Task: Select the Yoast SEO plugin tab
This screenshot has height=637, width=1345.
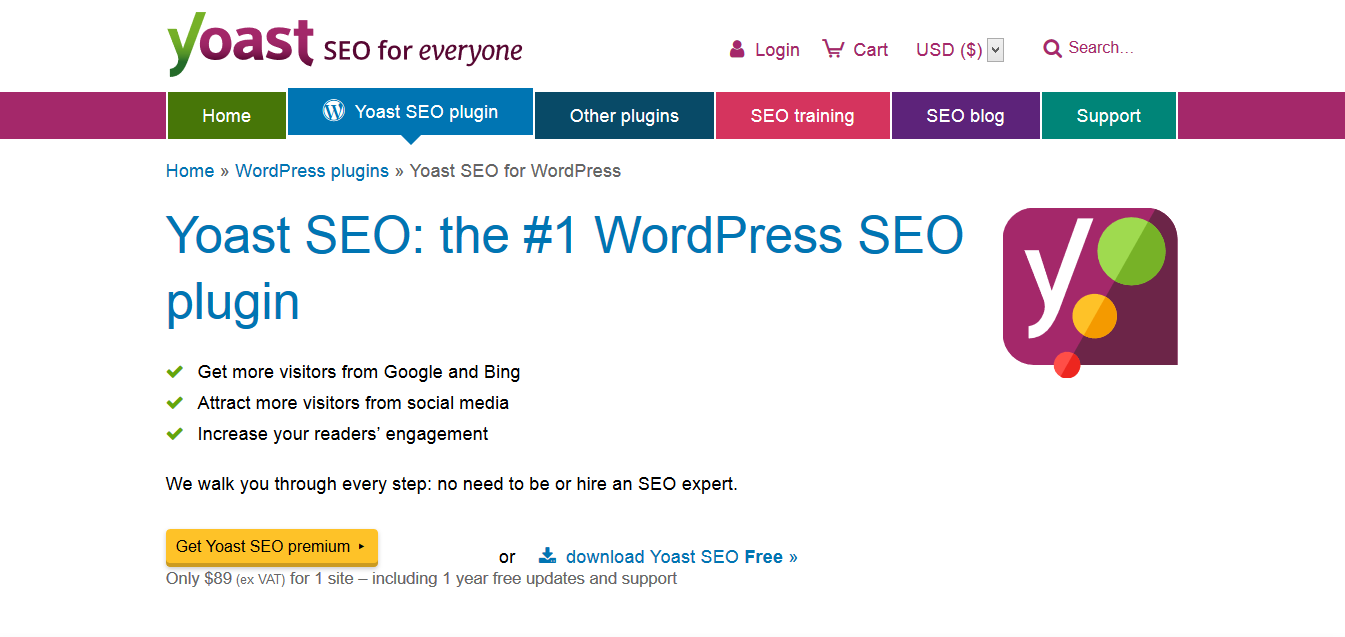Action: [410, 112]
